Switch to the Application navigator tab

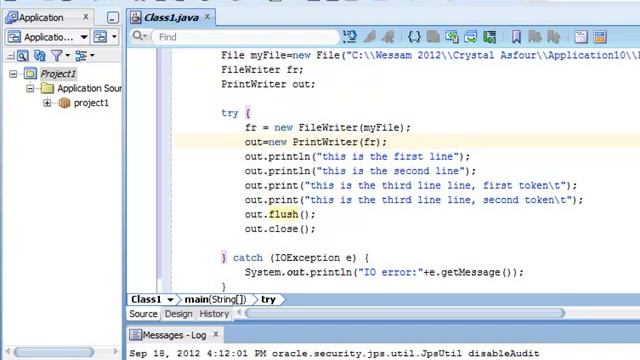(41, 18)
